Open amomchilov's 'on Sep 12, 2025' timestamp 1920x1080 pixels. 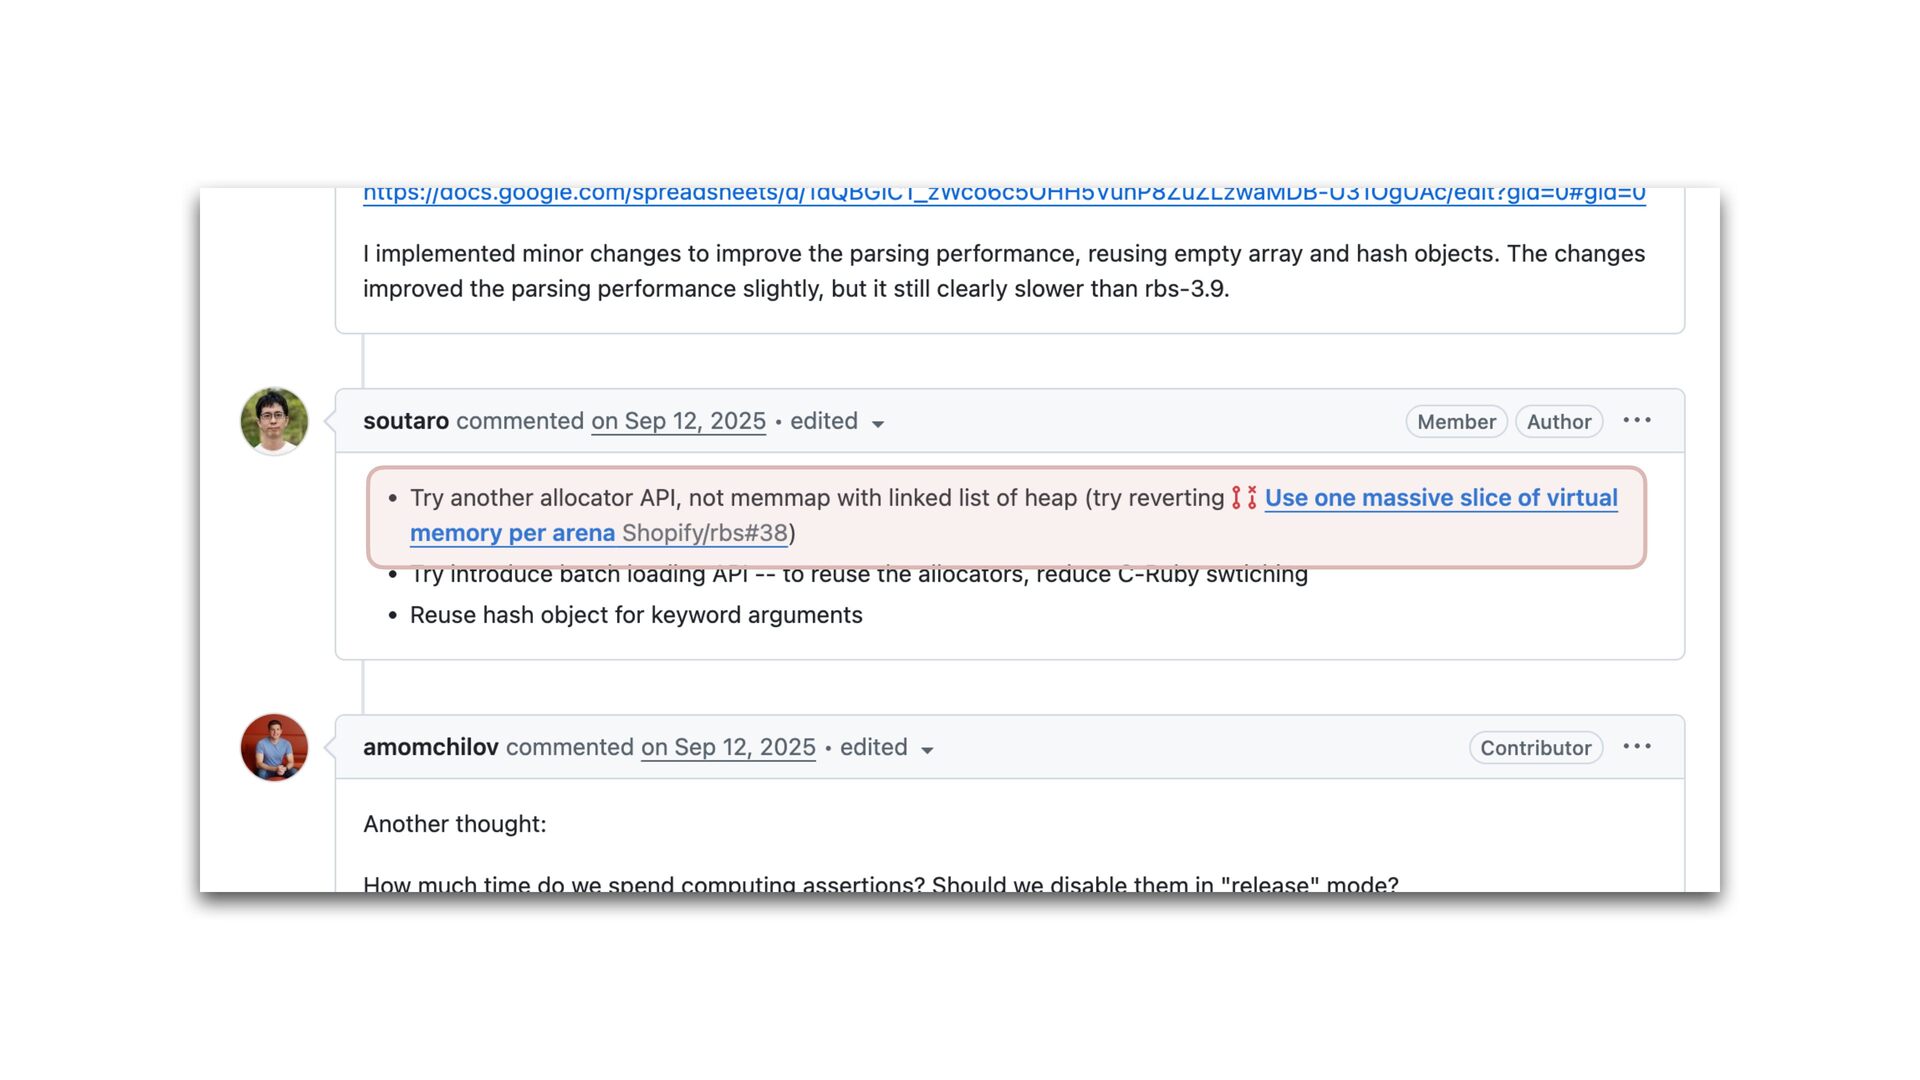728,747
